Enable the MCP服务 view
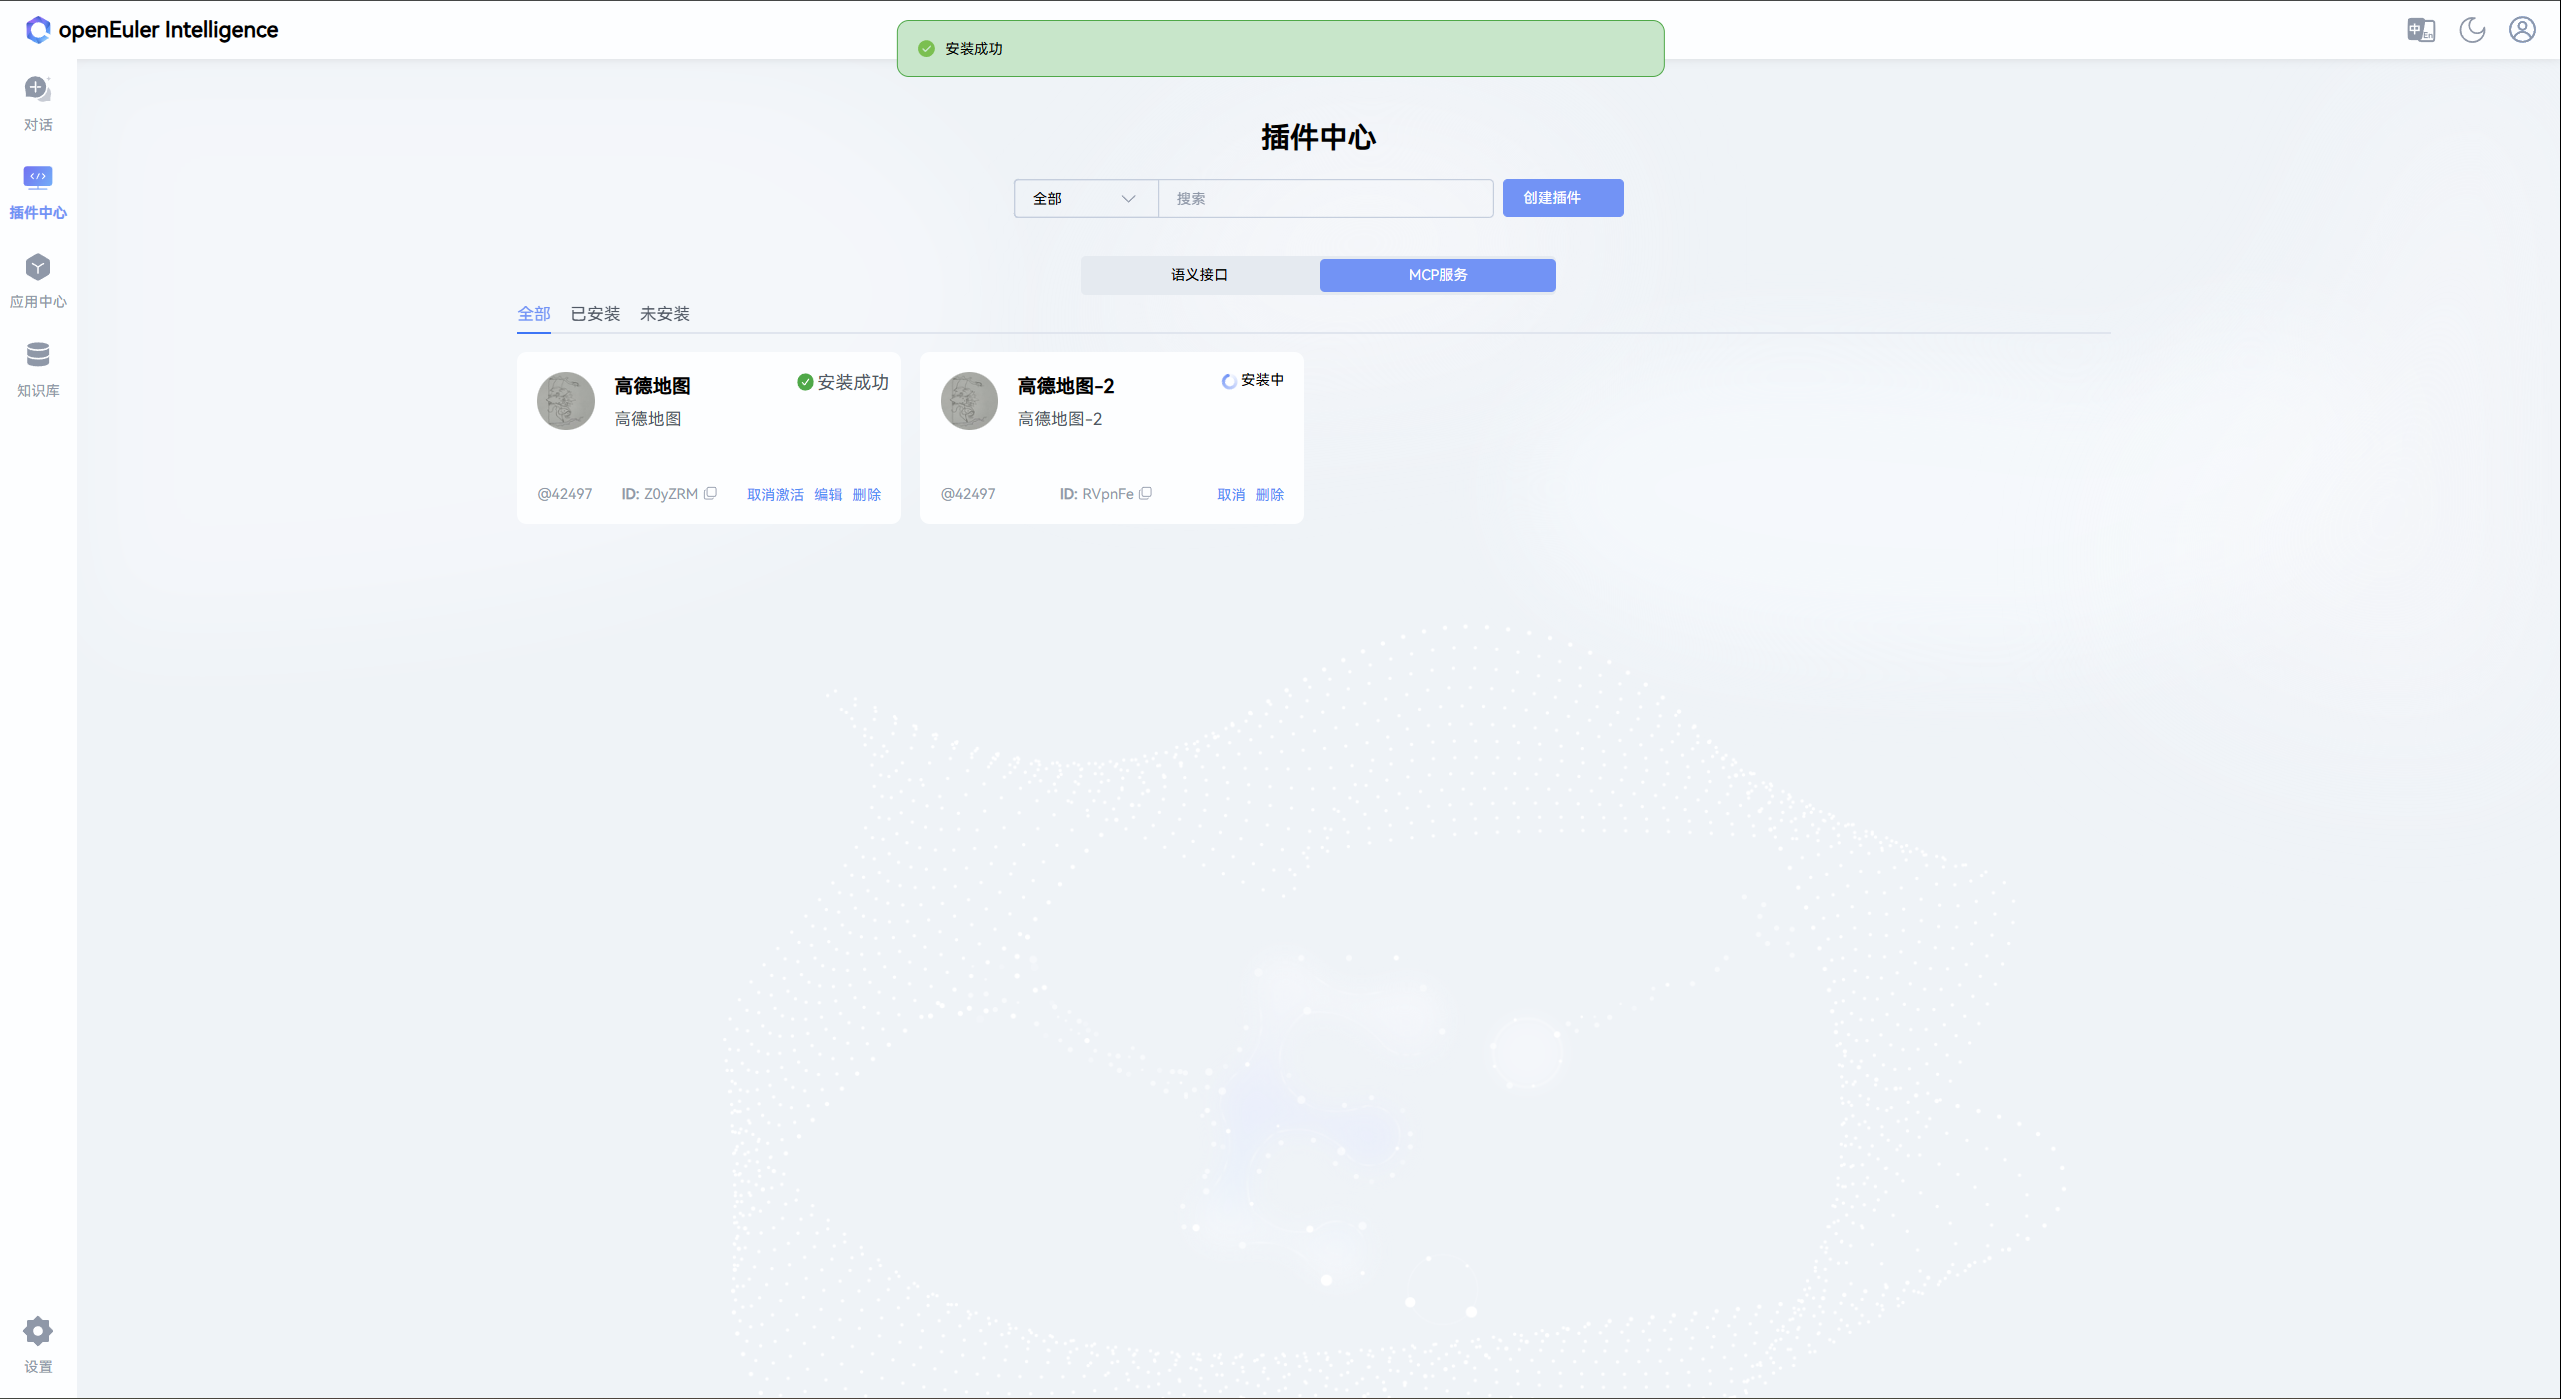Viewport: 2561px width, 1399px height. tap(1437, 275)
